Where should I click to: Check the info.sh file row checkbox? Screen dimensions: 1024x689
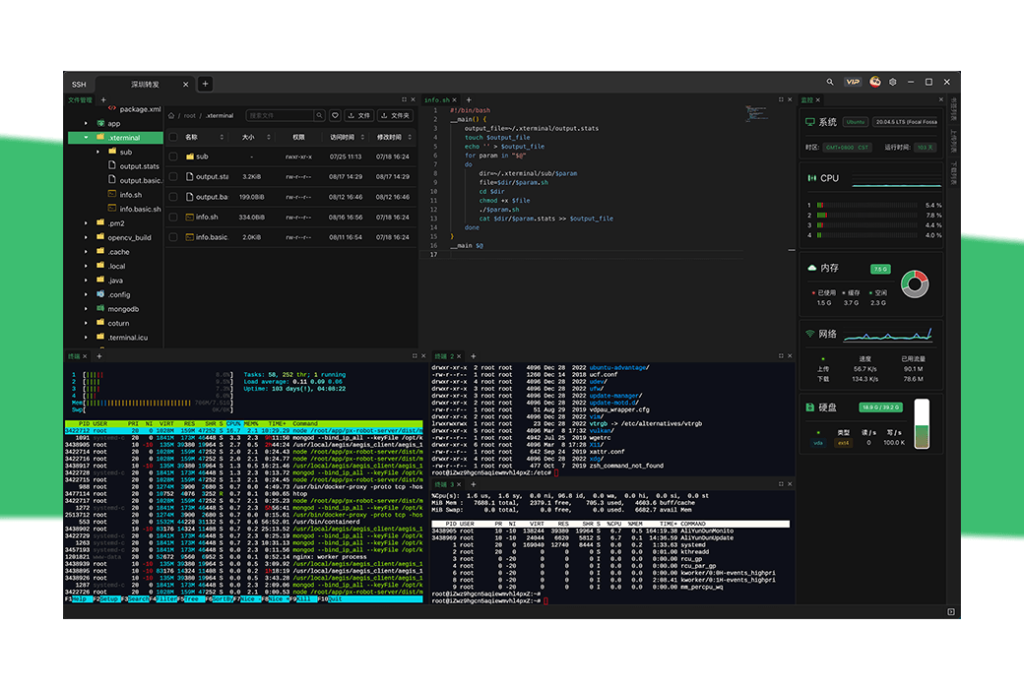(x=173, y=217)
